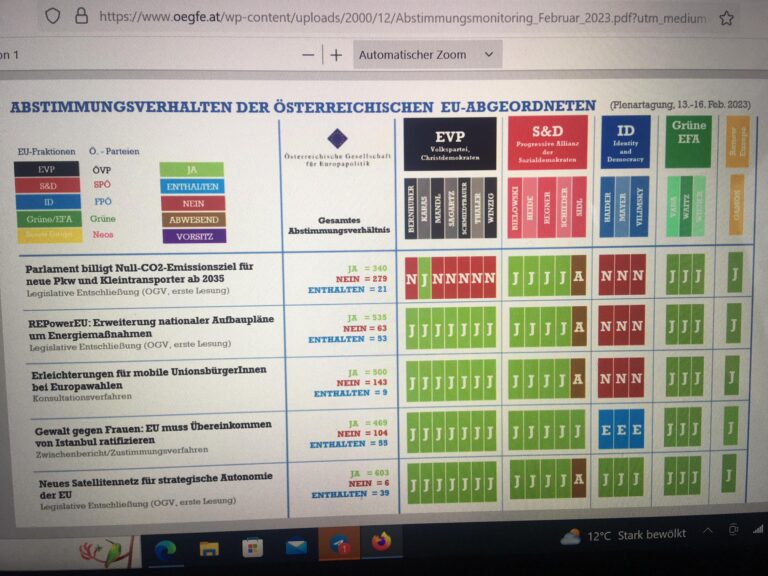The width and height of the screenshot is (768, 576).
Task: Open the Automatischer Zoom dropdown
Action: tap(426, 55)
